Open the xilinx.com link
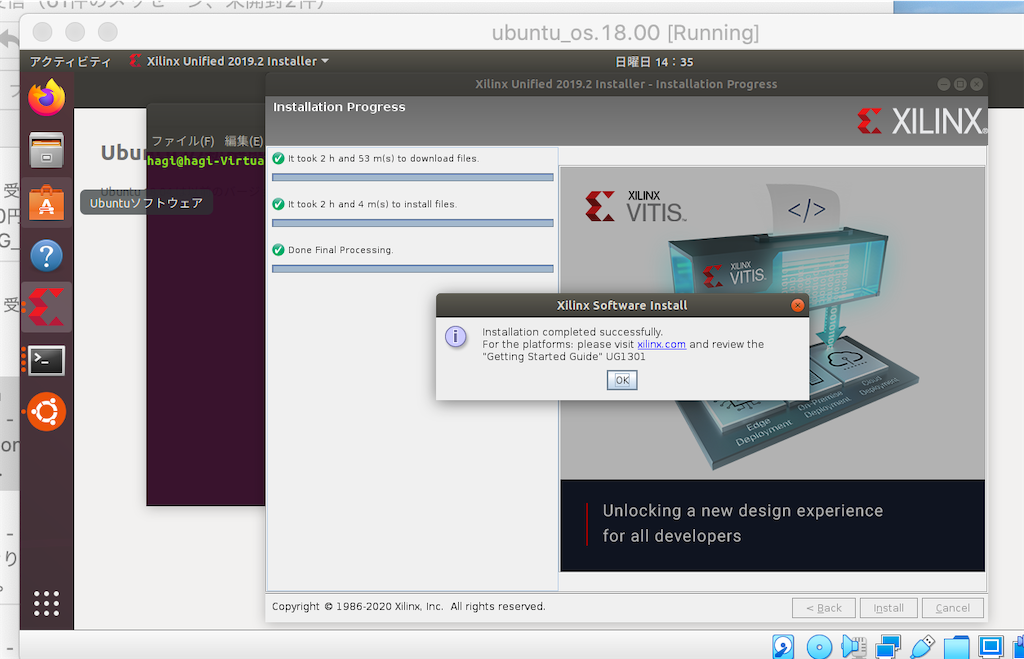This screenshot has height=659, width=1024. pos(661,344)
